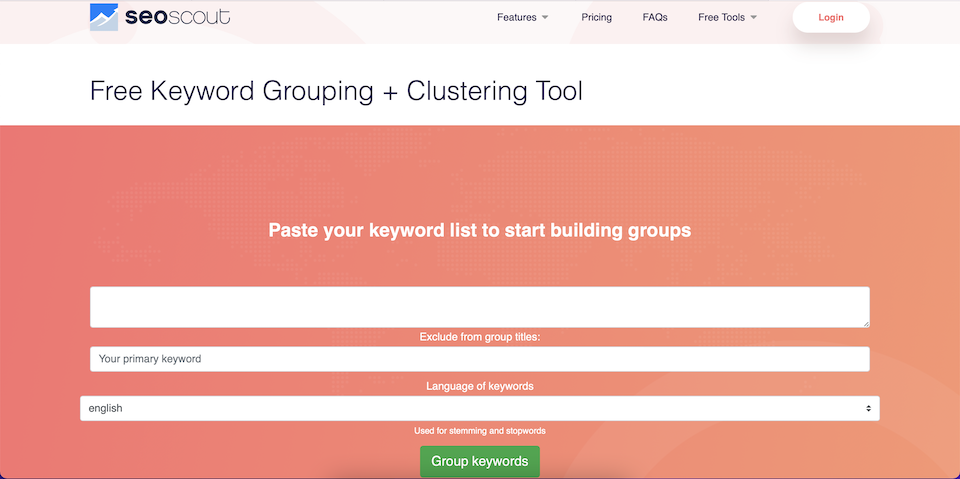
Task: Click the stemming and stopwords hint text
Action: (479, 431)
